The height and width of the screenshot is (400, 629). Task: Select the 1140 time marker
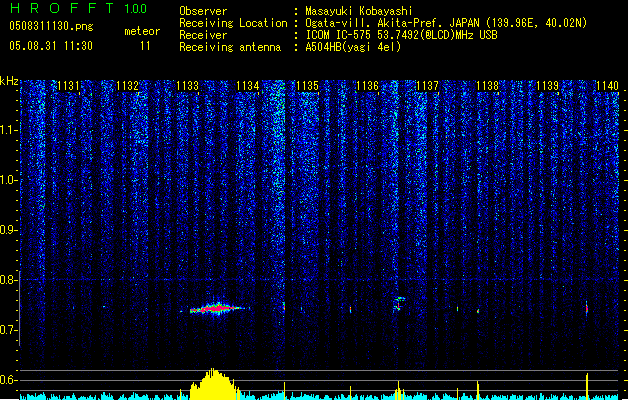[x=607, y=86]
